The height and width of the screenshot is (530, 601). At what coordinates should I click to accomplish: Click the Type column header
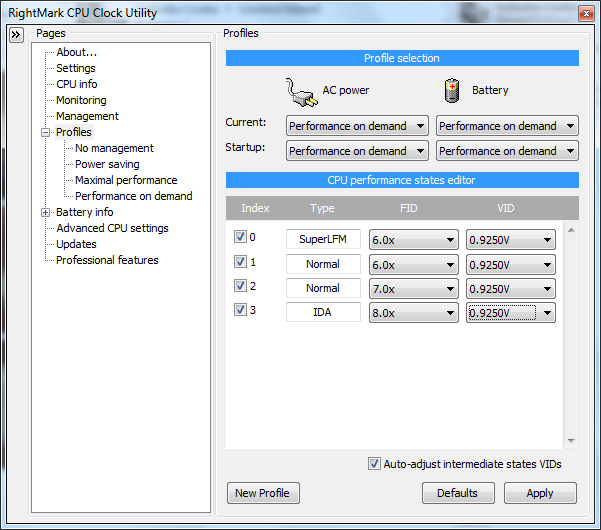(322, 208)
